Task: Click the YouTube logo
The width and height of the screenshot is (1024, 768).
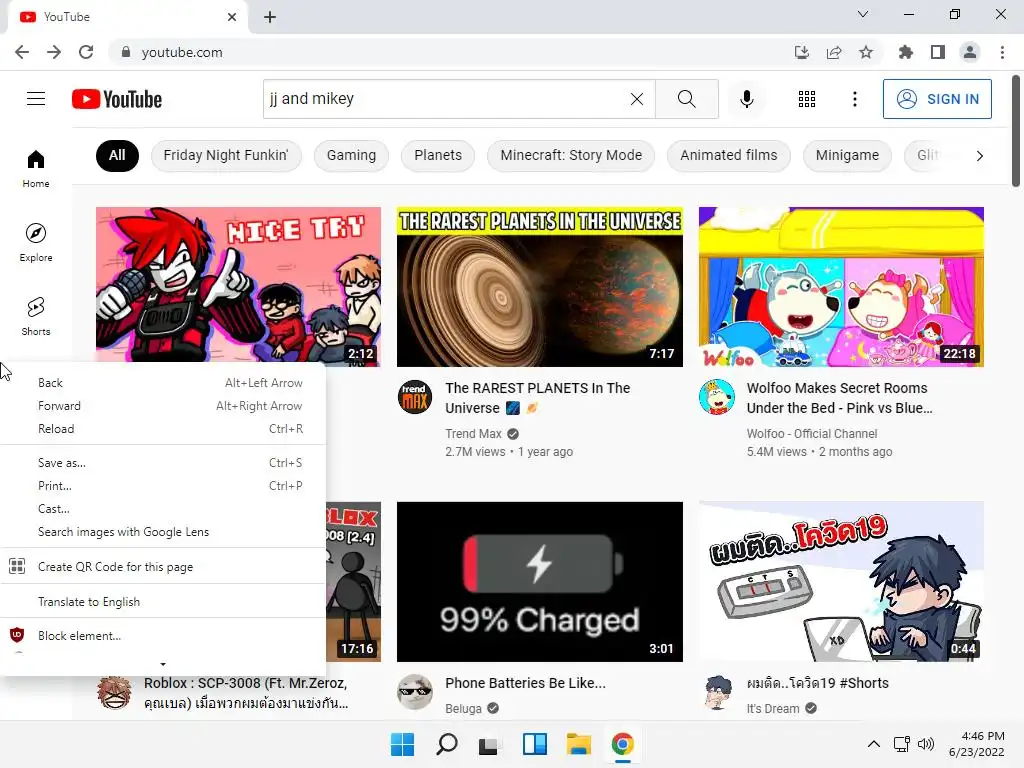Action: click(x=117, y=99)
